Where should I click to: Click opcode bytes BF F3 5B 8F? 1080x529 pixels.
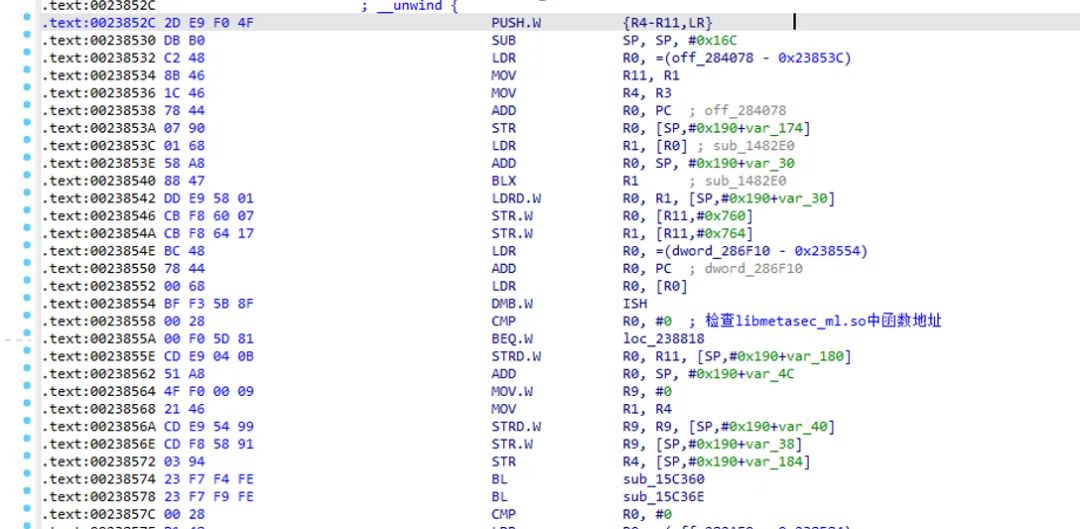point(209,304)
